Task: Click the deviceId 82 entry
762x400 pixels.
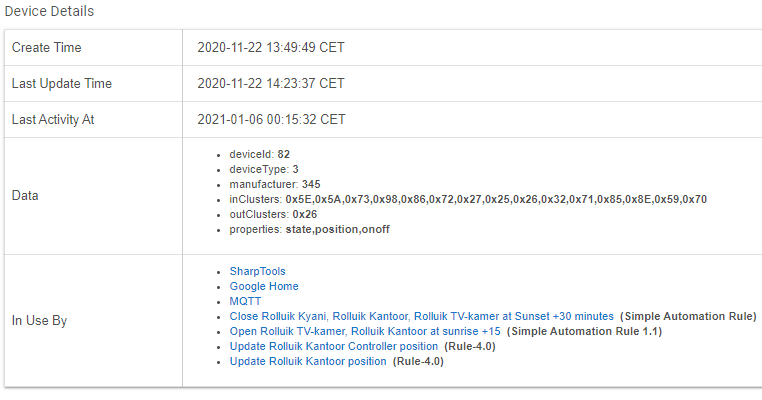Action: [x=260, y=155]
